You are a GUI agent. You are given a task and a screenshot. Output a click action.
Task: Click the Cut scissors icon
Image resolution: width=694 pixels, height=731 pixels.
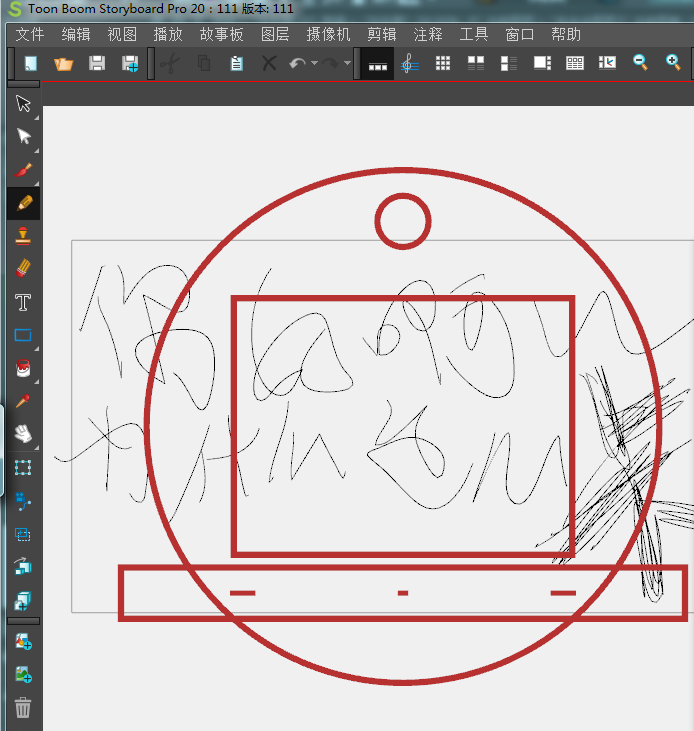pyautogui.click(x=170, y=63)
